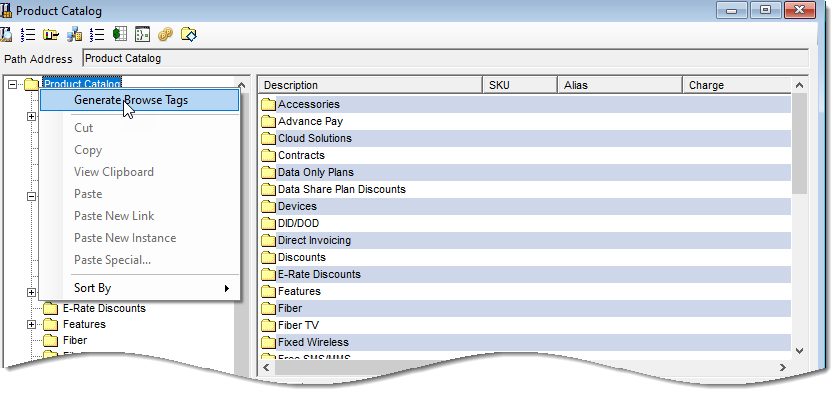Click the Charge column header
This screenshot has height=395, width=836.
pos(737,85)
